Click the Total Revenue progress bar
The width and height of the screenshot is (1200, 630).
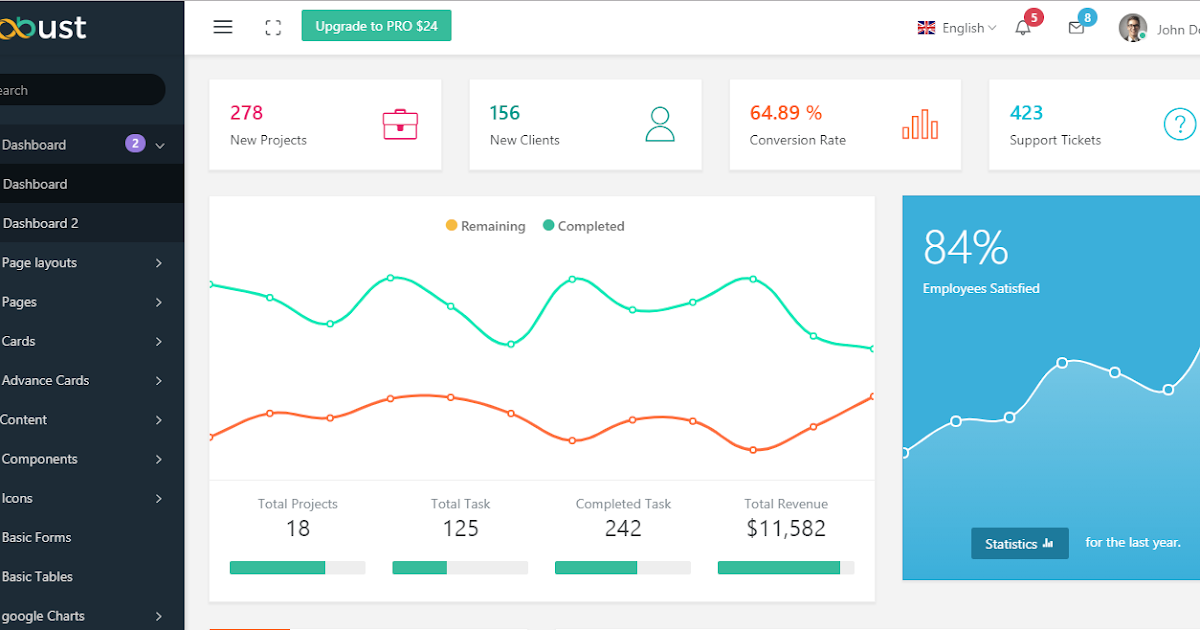[x=786, y=568]
